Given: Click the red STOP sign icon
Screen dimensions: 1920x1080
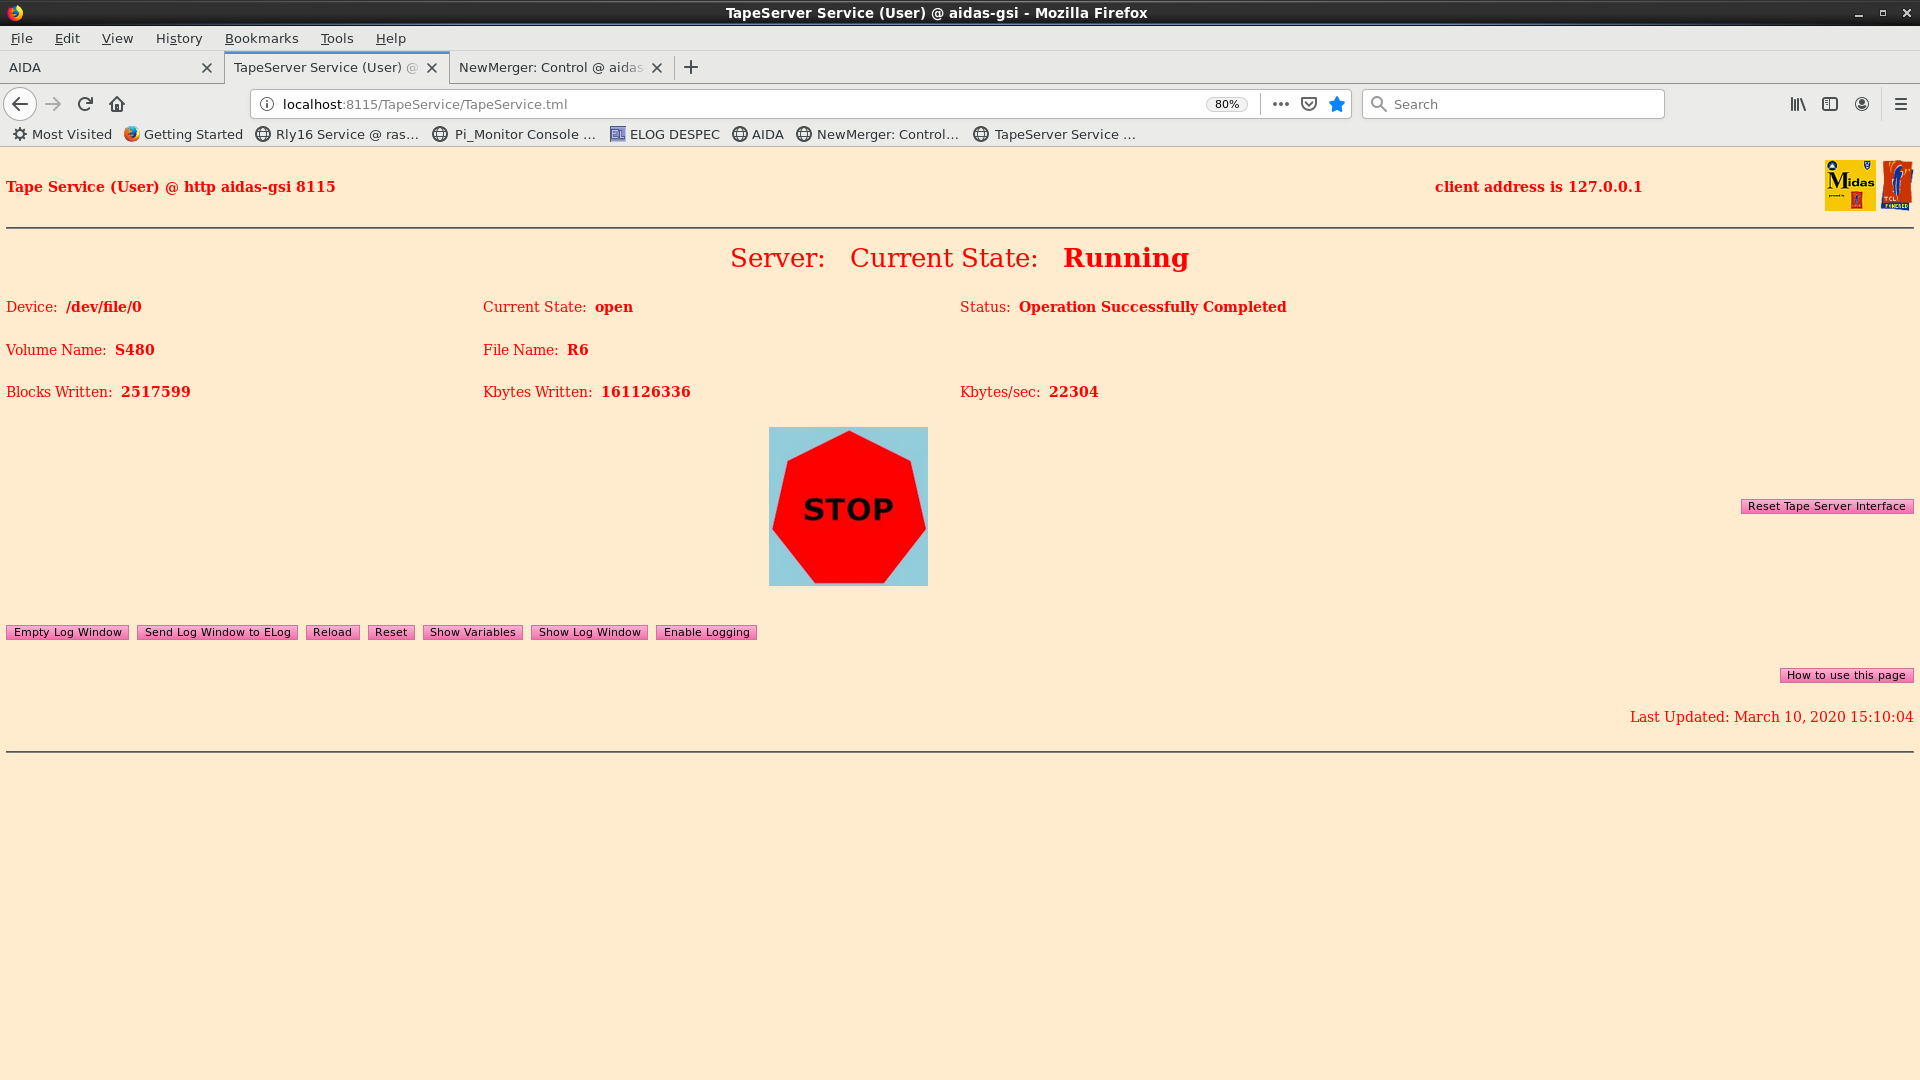Looking at the screenshot, I should click(x=848, y=507).
